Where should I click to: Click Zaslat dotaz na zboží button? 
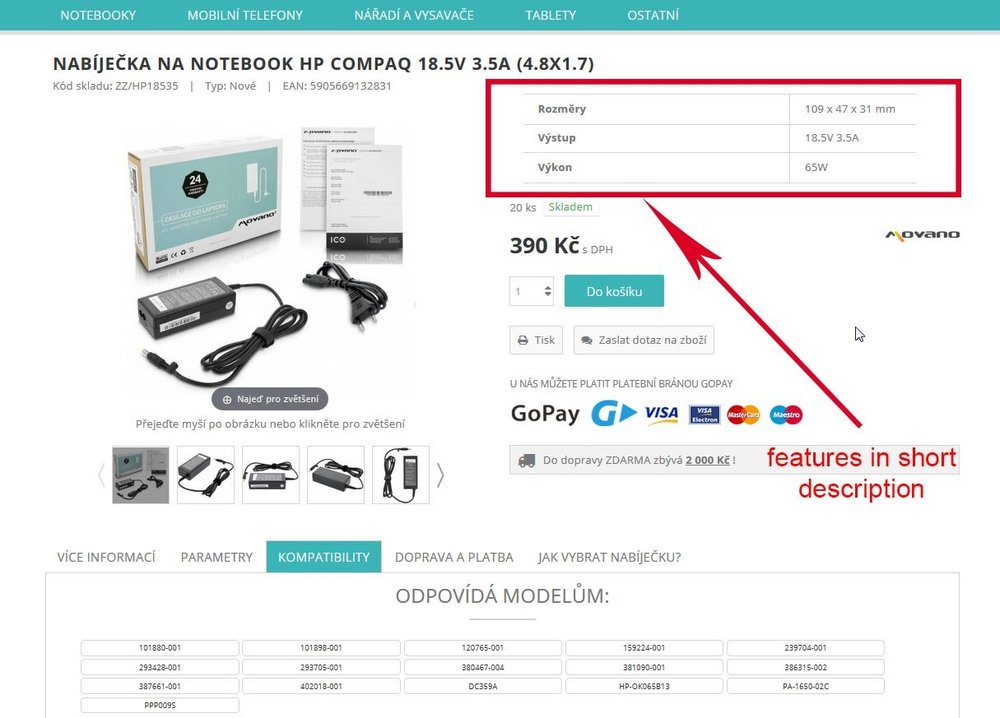[x=643, y=340]
